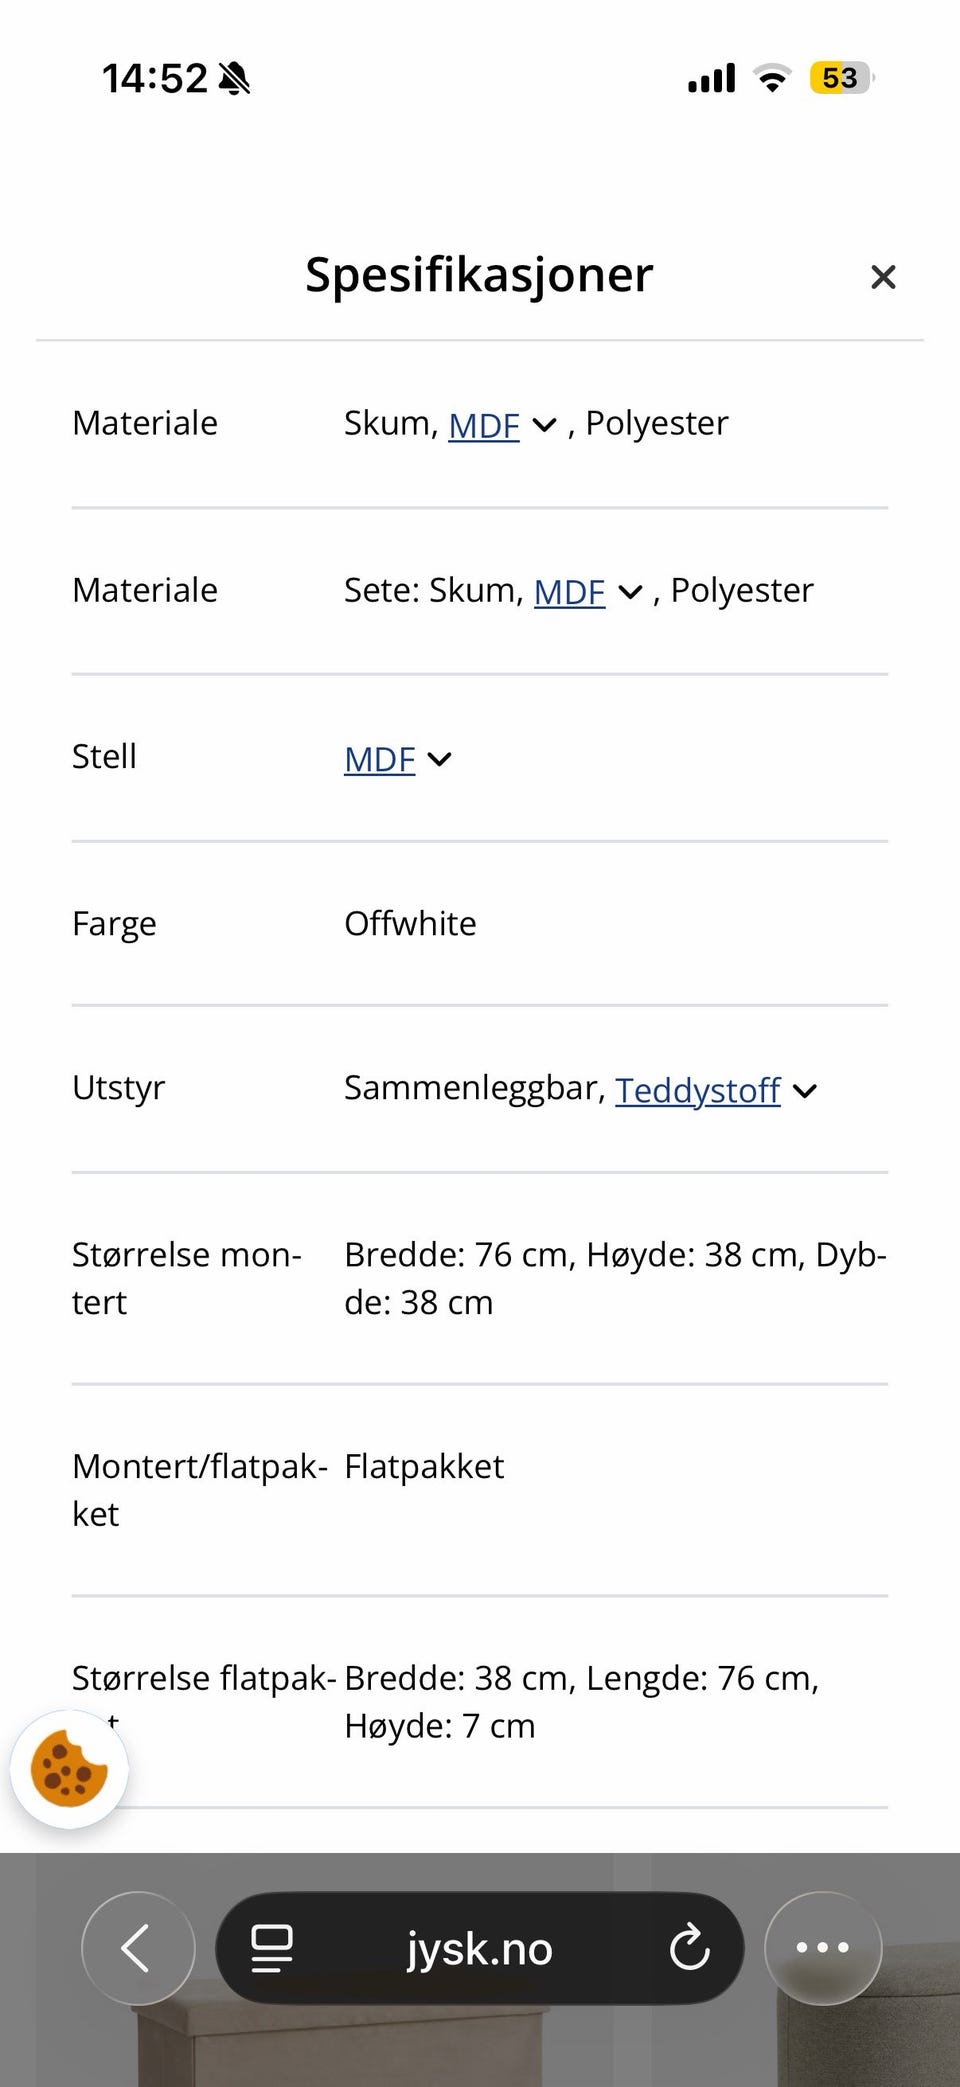This screenshot has width=960, height=2087.
Task: Open Teddystoff link in Utstyr row
Action: click(x=697, y=1090)
